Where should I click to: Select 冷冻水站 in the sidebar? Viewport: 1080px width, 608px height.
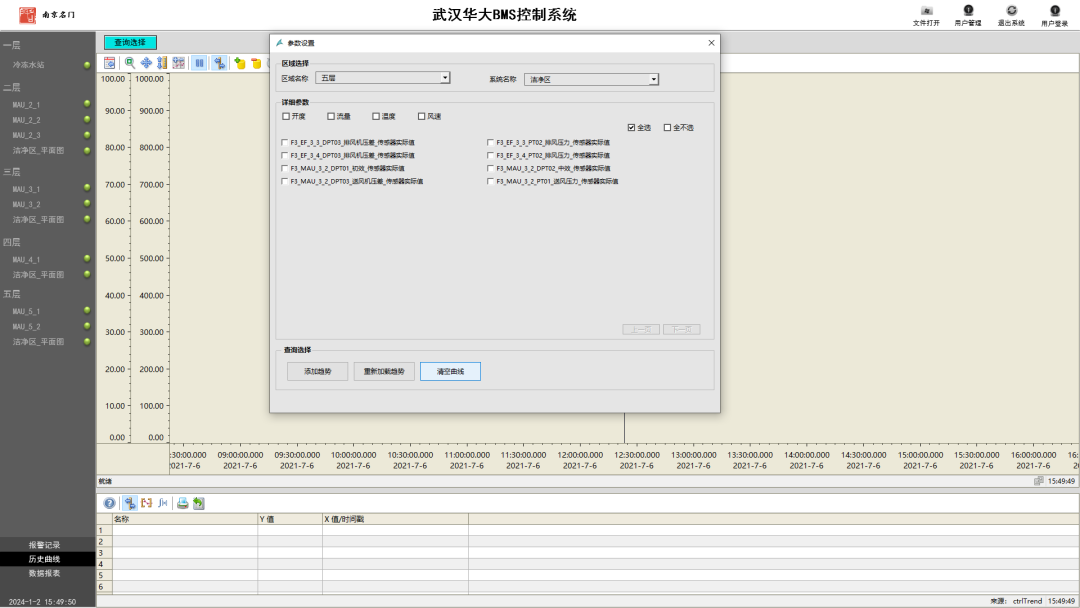coord(28,65)
